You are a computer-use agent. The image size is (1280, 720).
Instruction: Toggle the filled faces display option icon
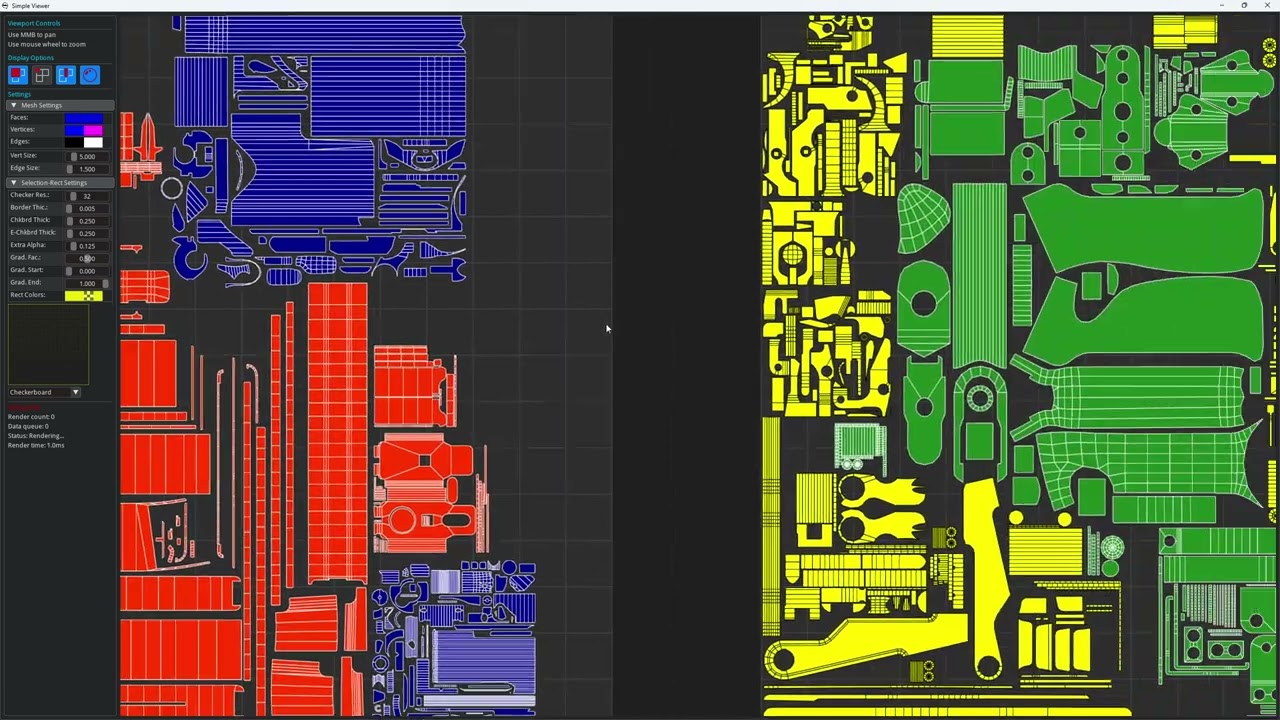[x=18, y=75]
